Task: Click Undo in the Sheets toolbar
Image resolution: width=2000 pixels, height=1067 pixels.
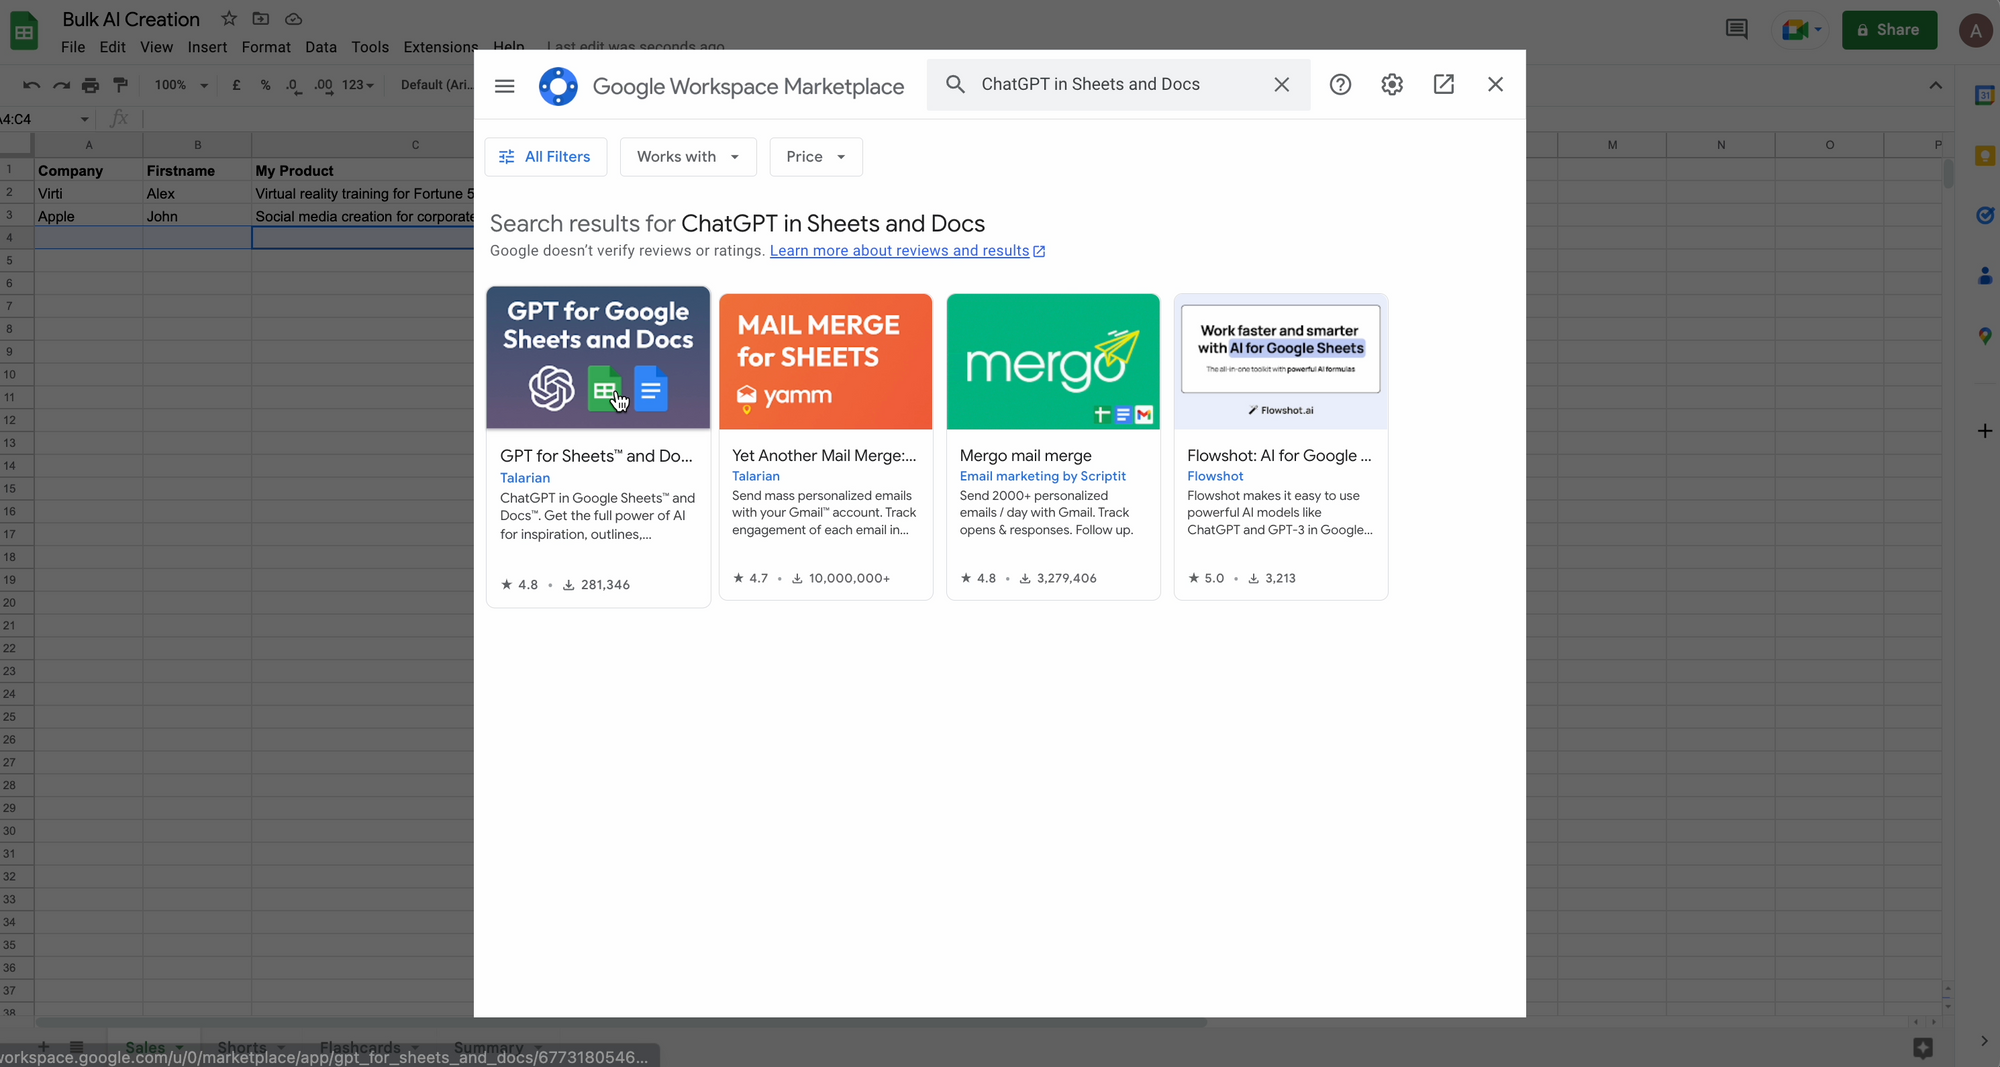Action: (31, 85)
